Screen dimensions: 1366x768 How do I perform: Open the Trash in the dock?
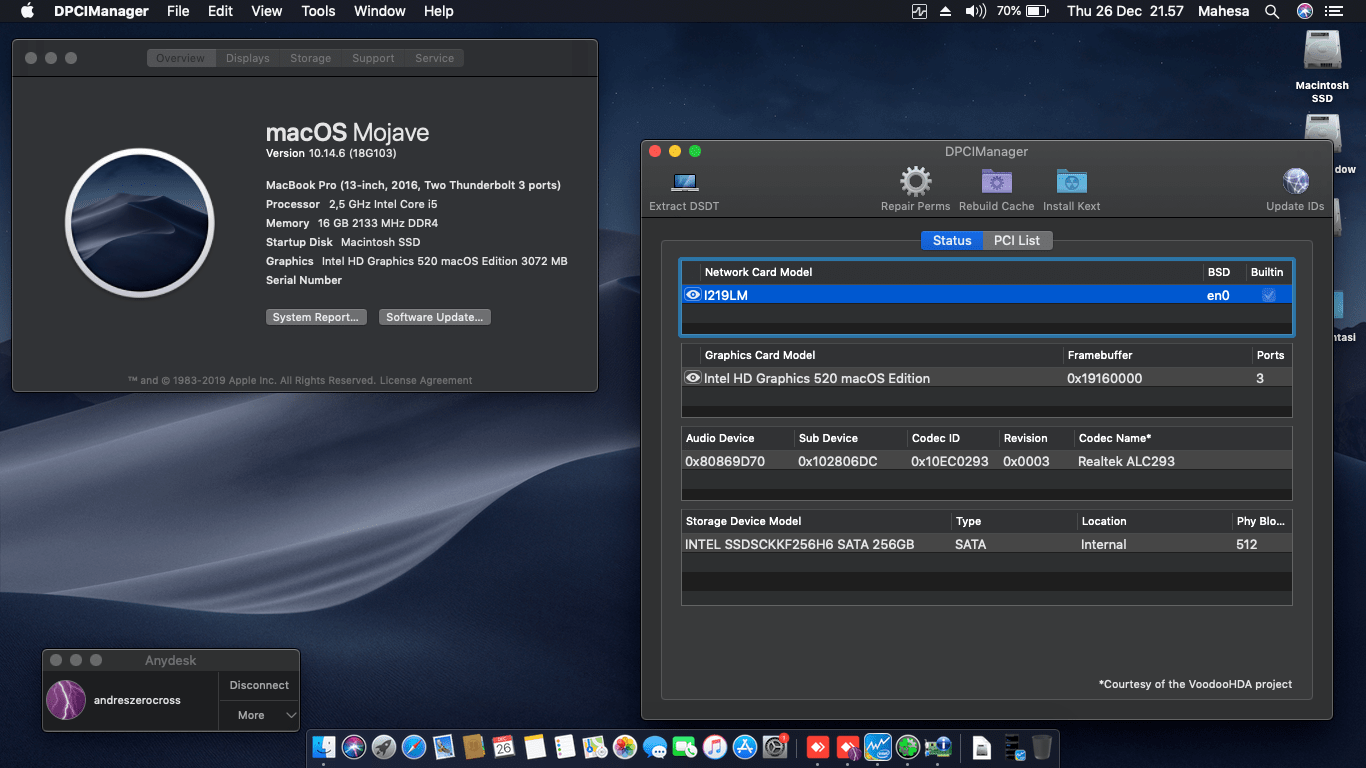click(x=1042, y=746)
